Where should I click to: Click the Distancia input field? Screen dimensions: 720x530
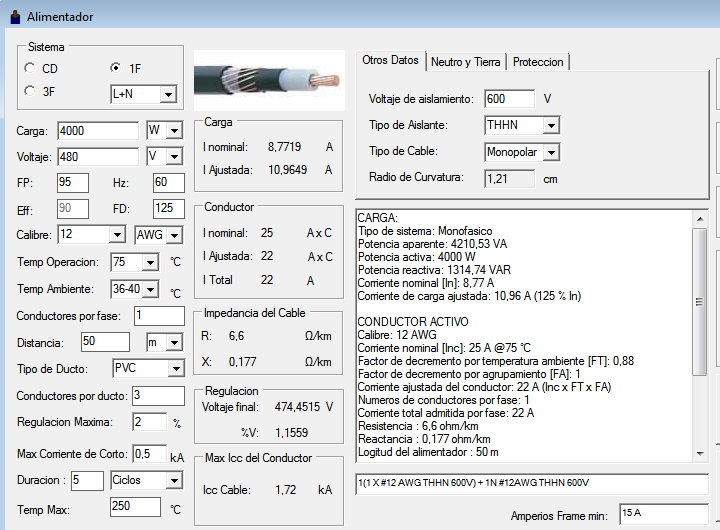(x=105, y=342)
